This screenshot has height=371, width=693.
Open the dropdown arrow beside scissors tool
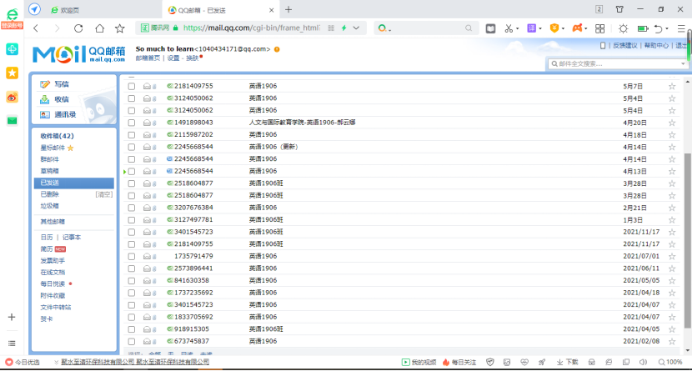tap(518, 29)
